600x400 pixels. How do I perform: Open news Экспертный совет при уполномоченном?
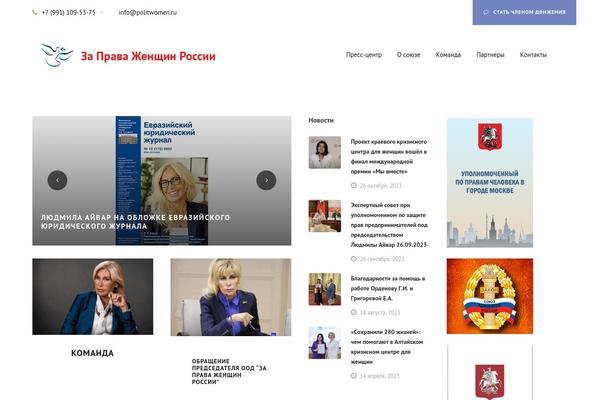point(389,225)
